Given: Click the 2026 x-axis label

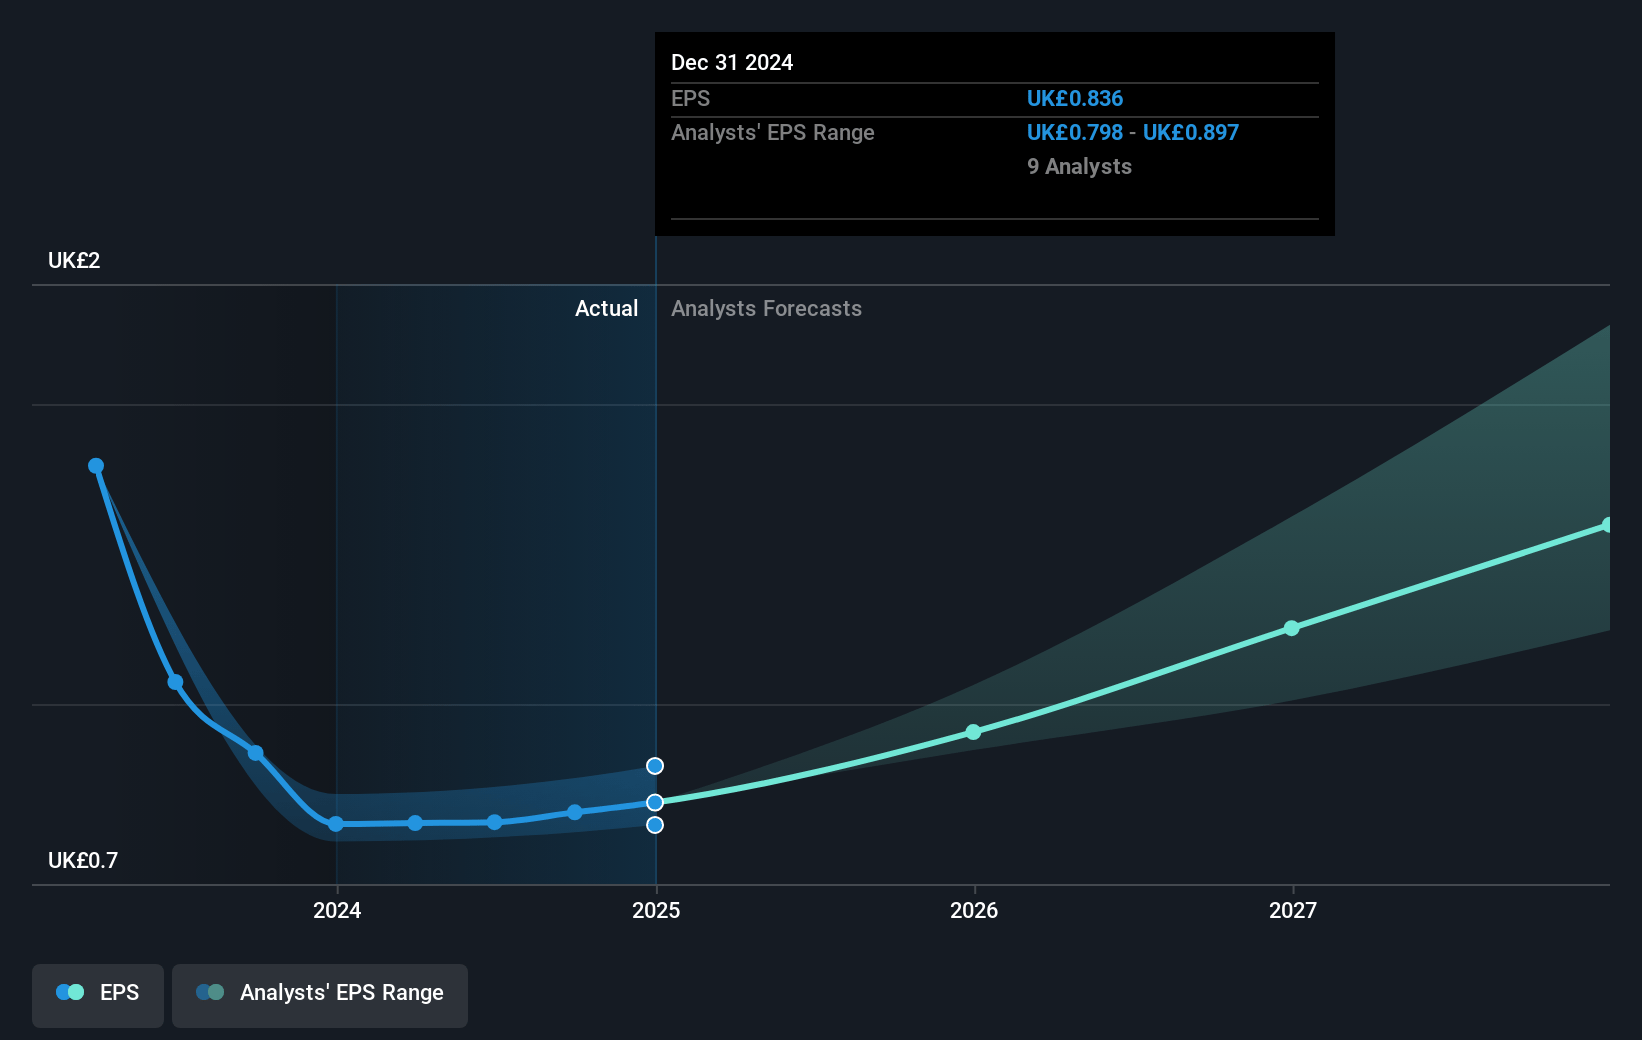Looking at the screenshot, I should click(x=974, y=910).
